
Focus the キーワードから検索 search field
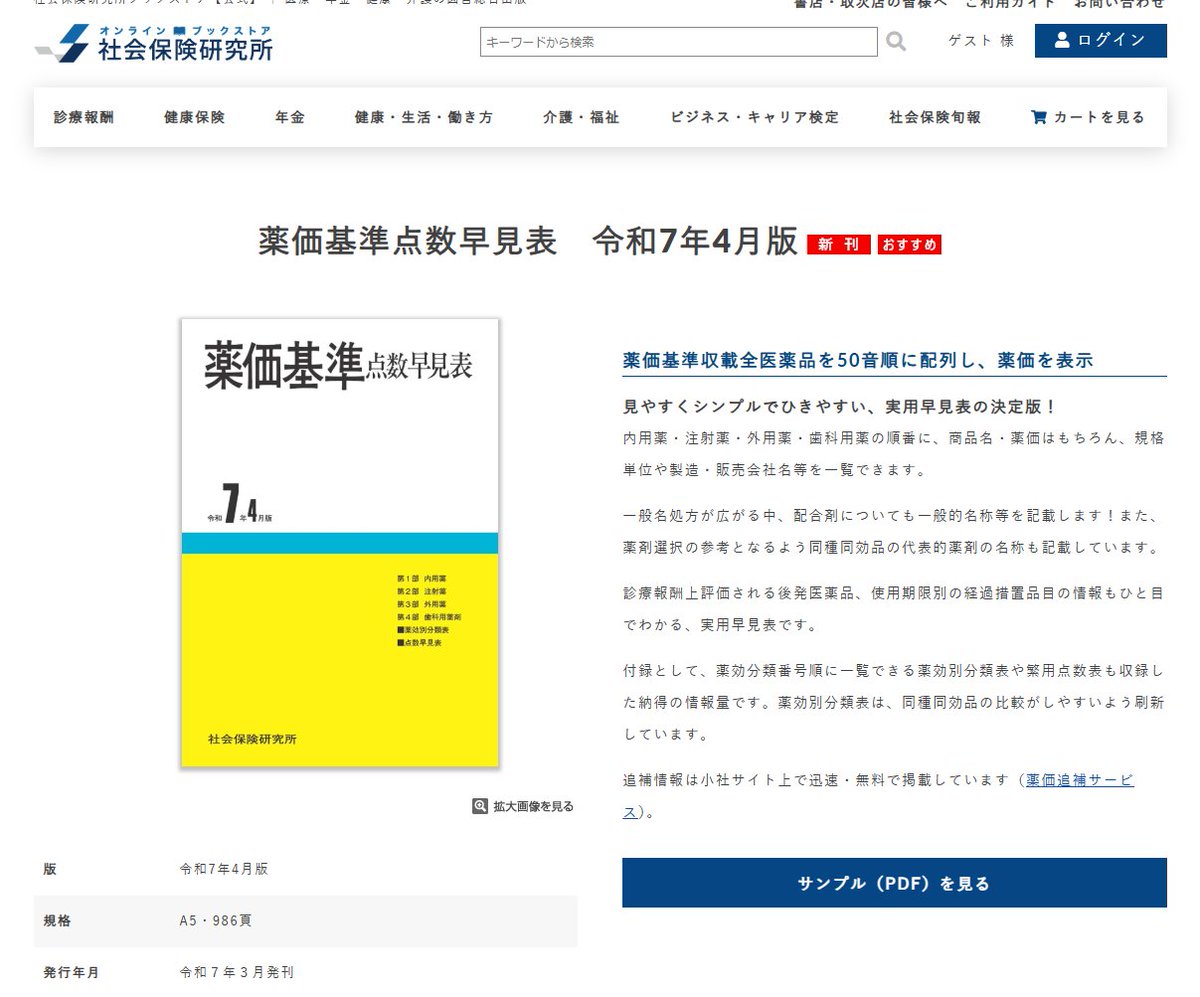tap(679, 42)
